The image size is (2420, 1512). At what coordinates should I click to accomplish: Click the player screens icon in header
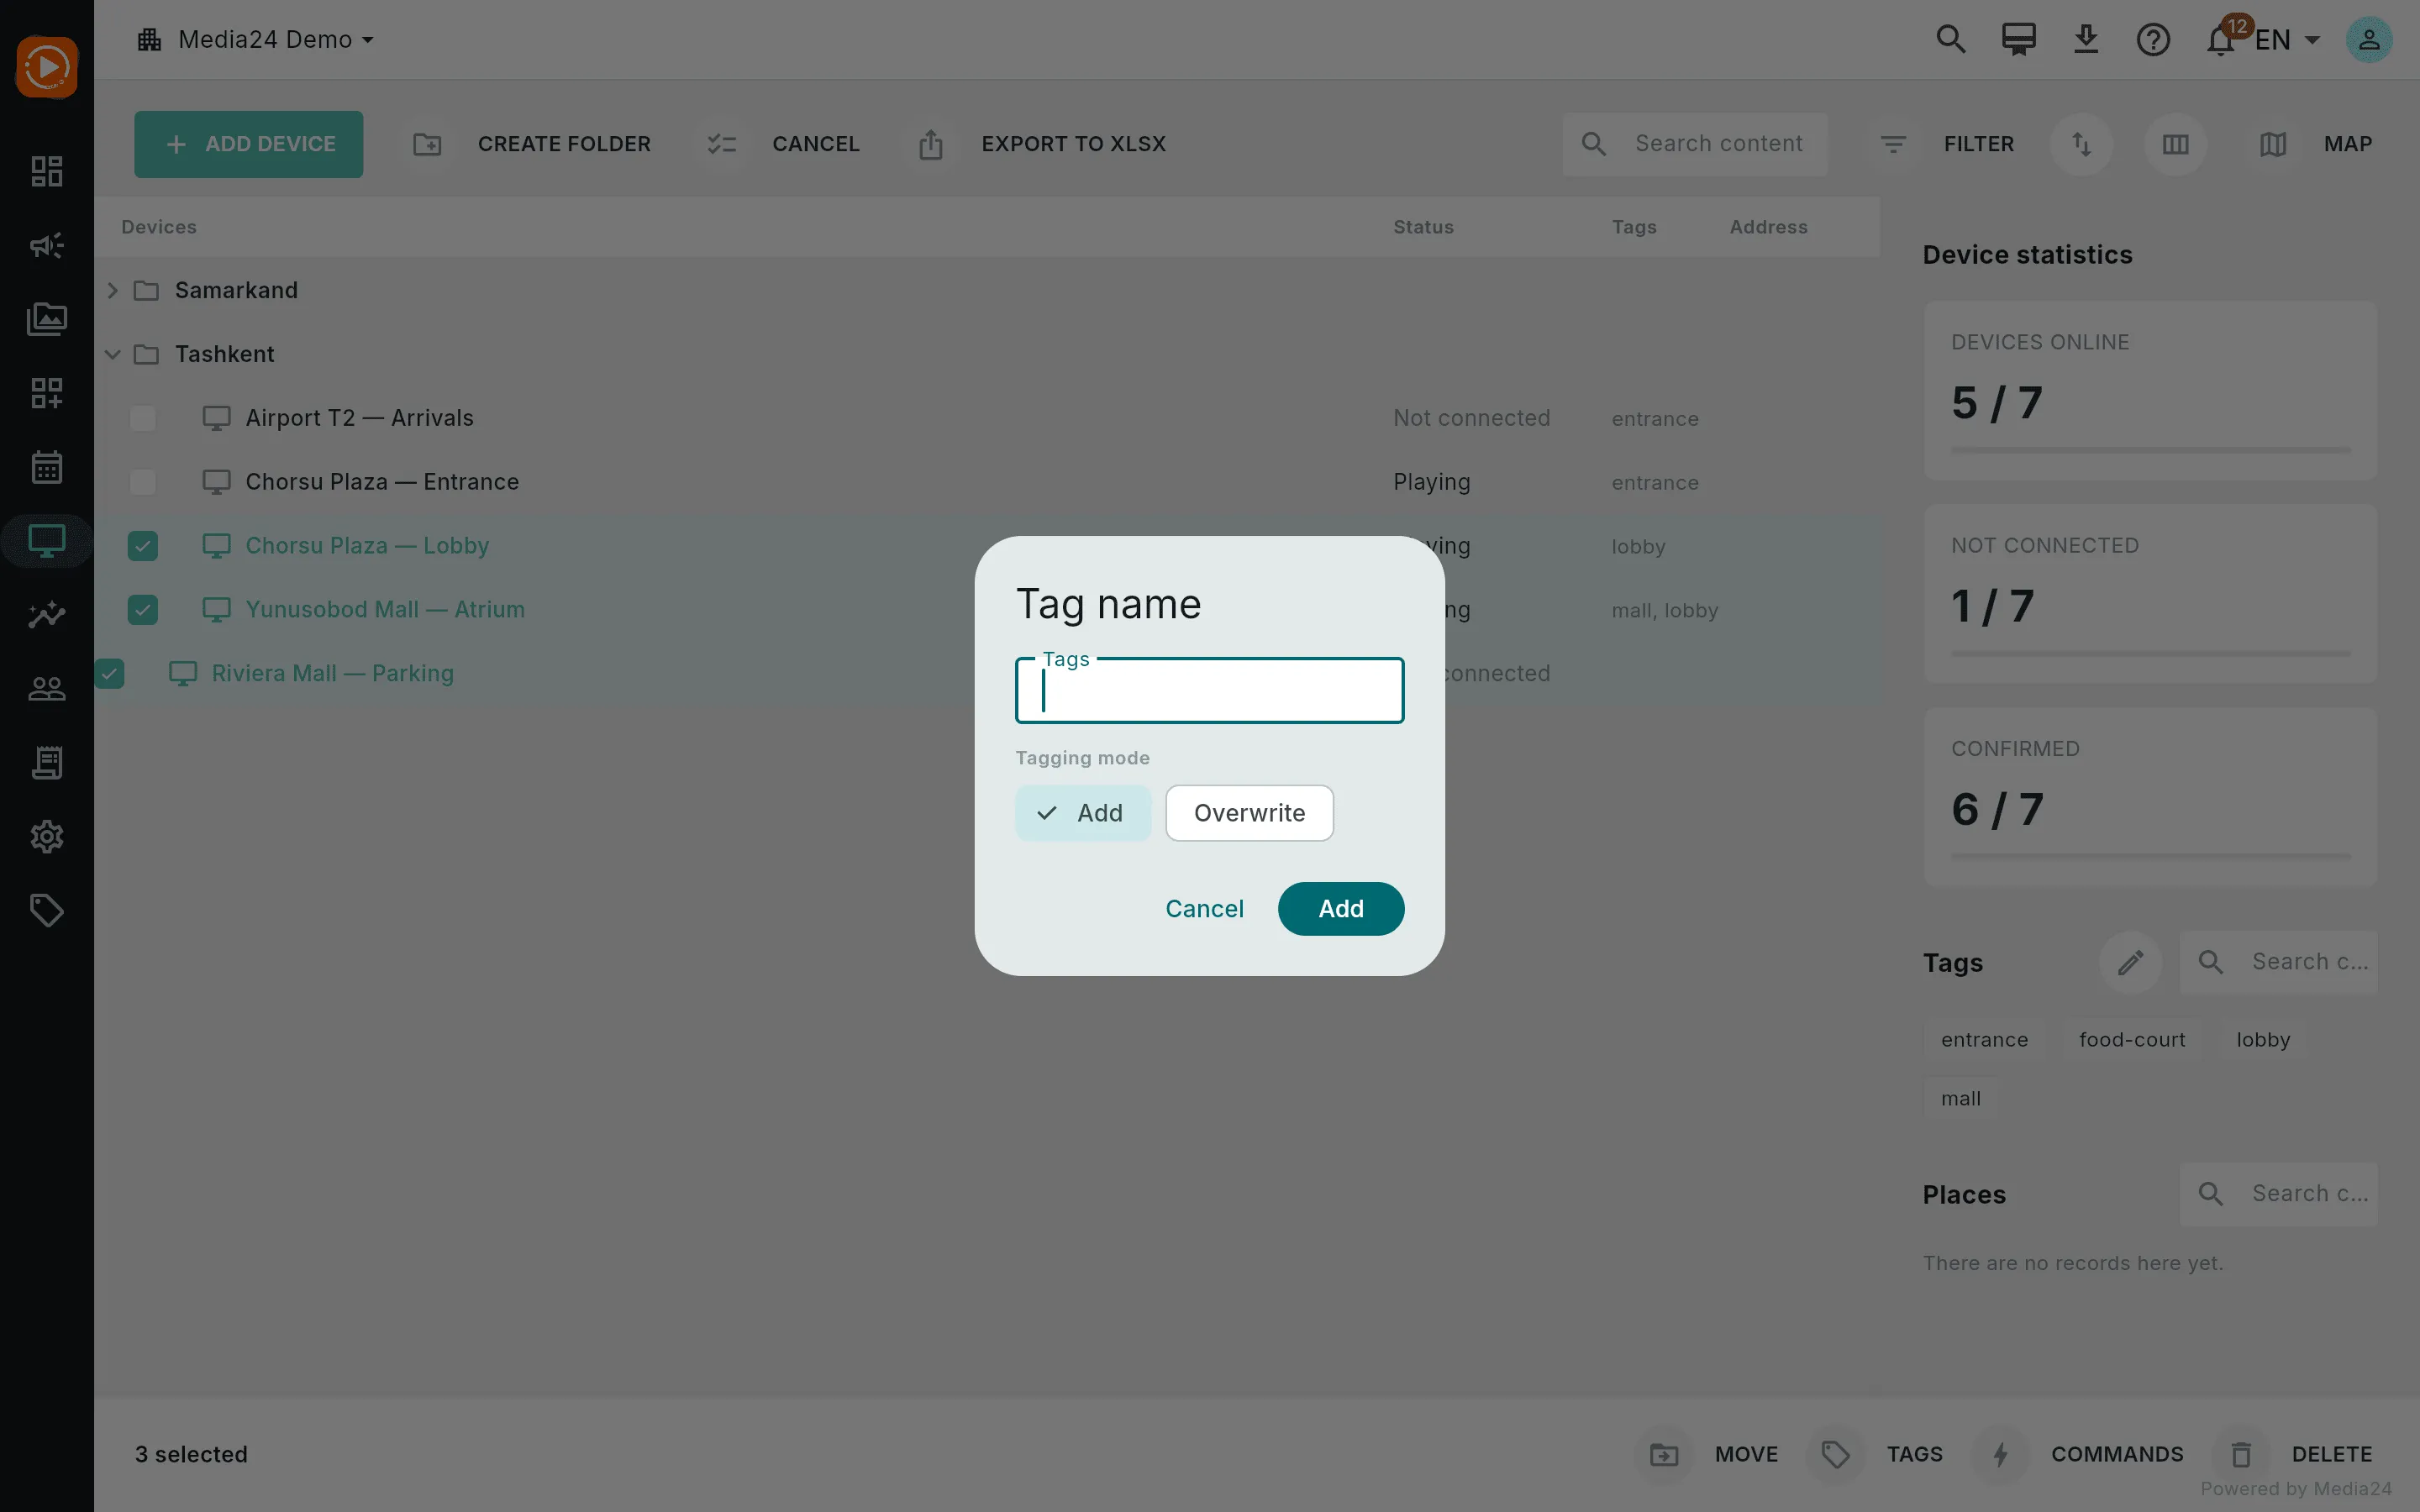(x=2018, y=40)
